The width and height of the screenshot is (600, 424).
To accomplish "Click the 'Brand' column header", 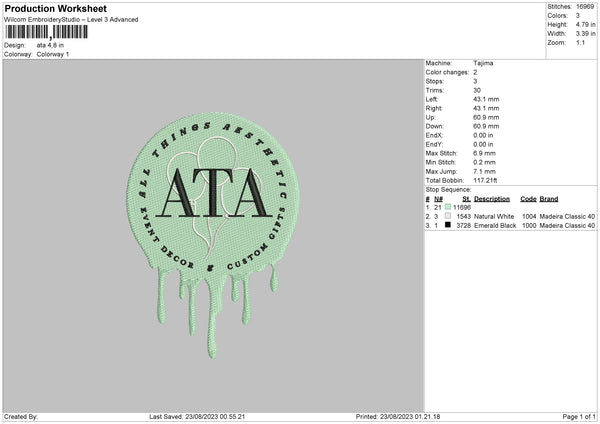I will 549,199.
